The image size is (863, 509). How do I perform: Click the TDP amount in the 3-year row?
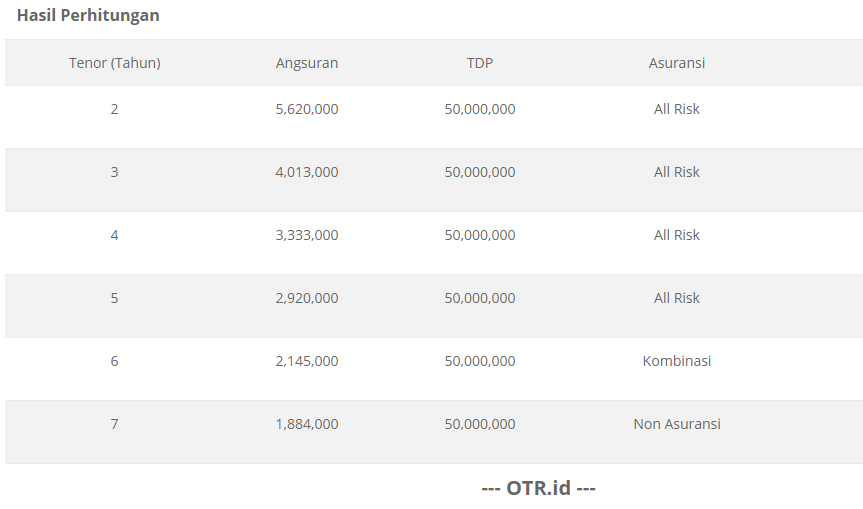pos(480,172)
